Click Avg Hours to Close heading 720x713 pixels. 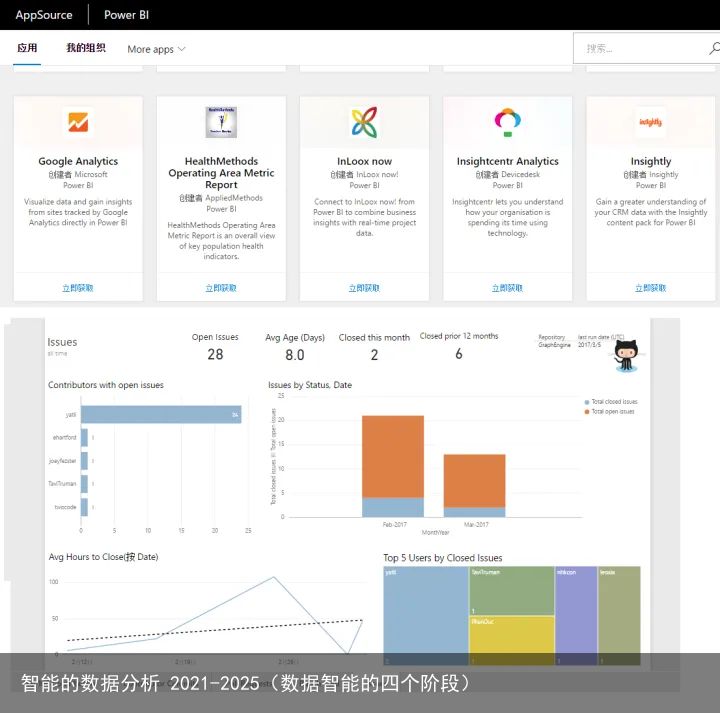click(x=103, y=557)
